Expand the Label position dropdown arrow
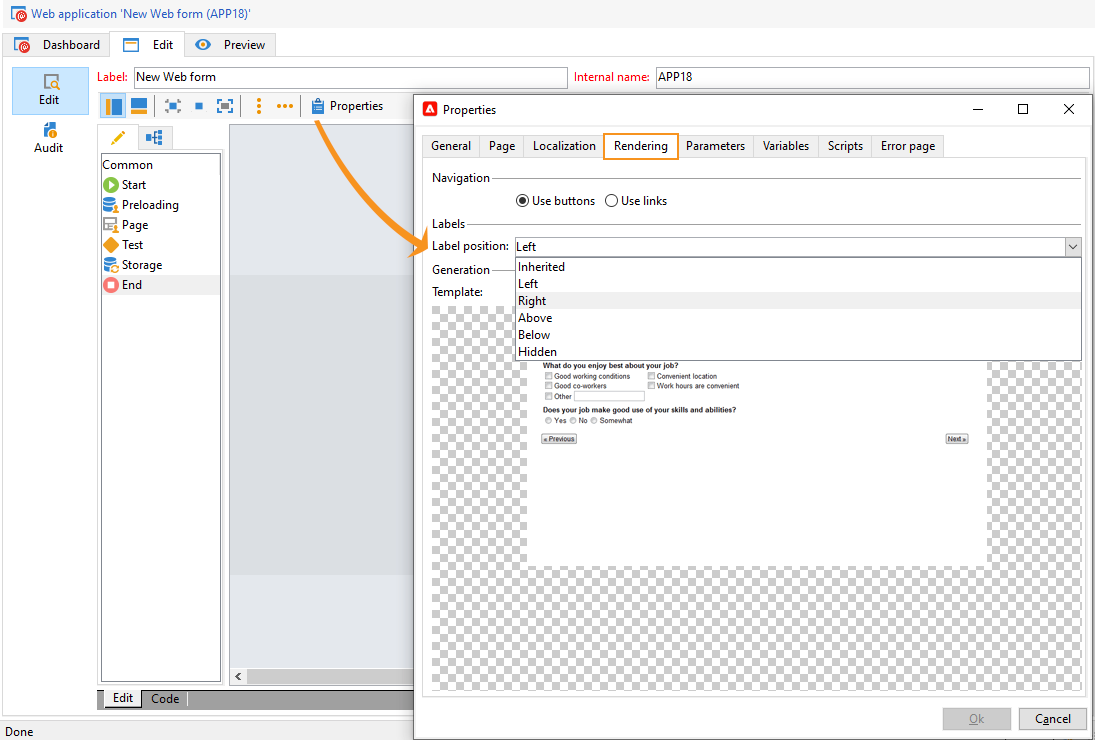This screenshot has width=1095, height=740. (1072, 247)
